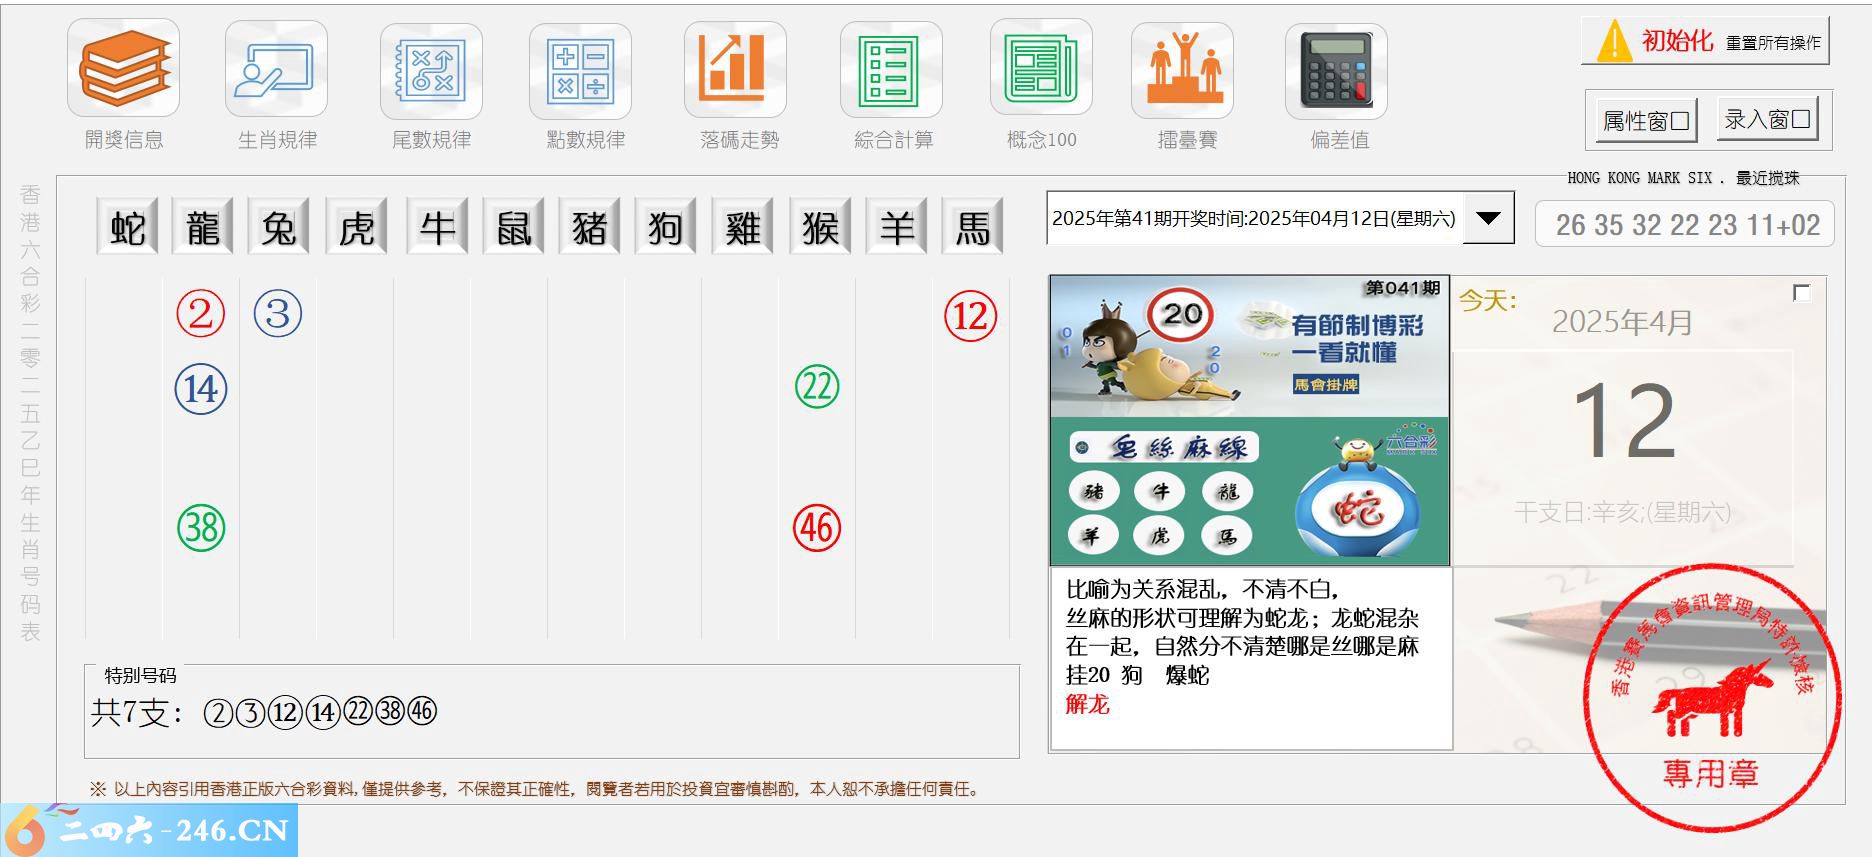Open the 落碼走勢 trend chart icon
Screen dimensions: 1872x857
(735, 70)
